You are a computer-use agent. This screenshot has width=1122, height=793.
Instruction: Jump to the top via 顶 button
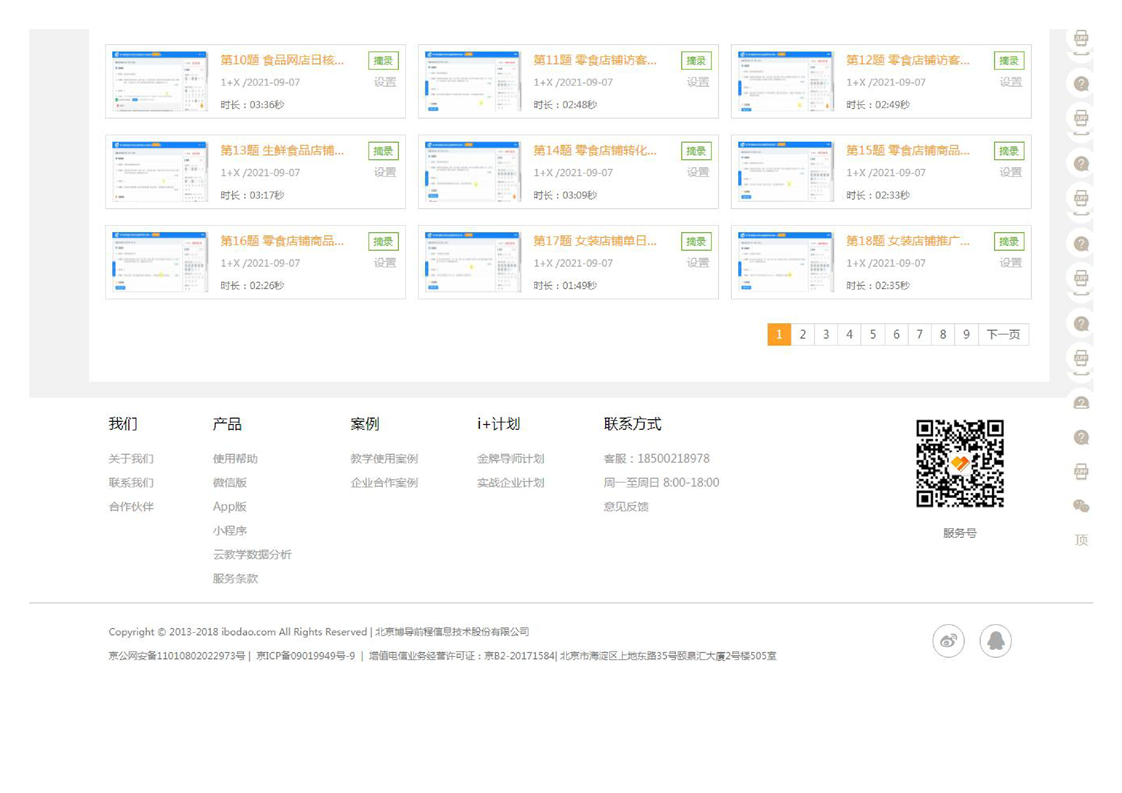tap(1081, 540)
